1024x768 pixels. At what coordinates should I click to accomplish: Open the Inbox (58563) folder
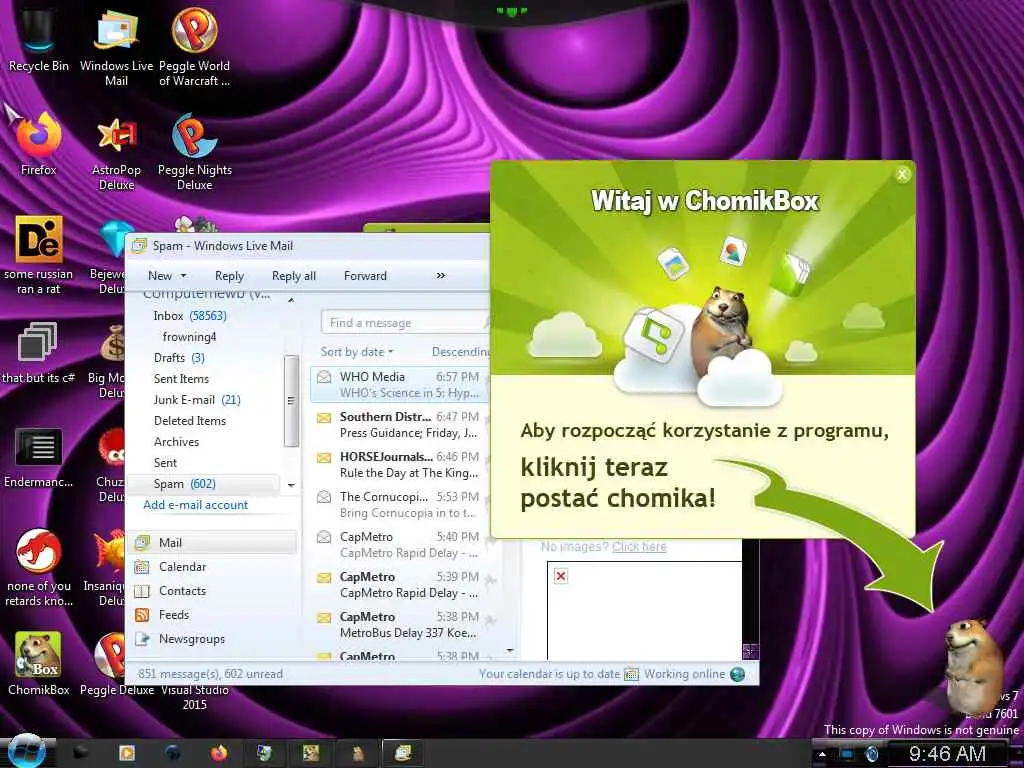[190, 315]
